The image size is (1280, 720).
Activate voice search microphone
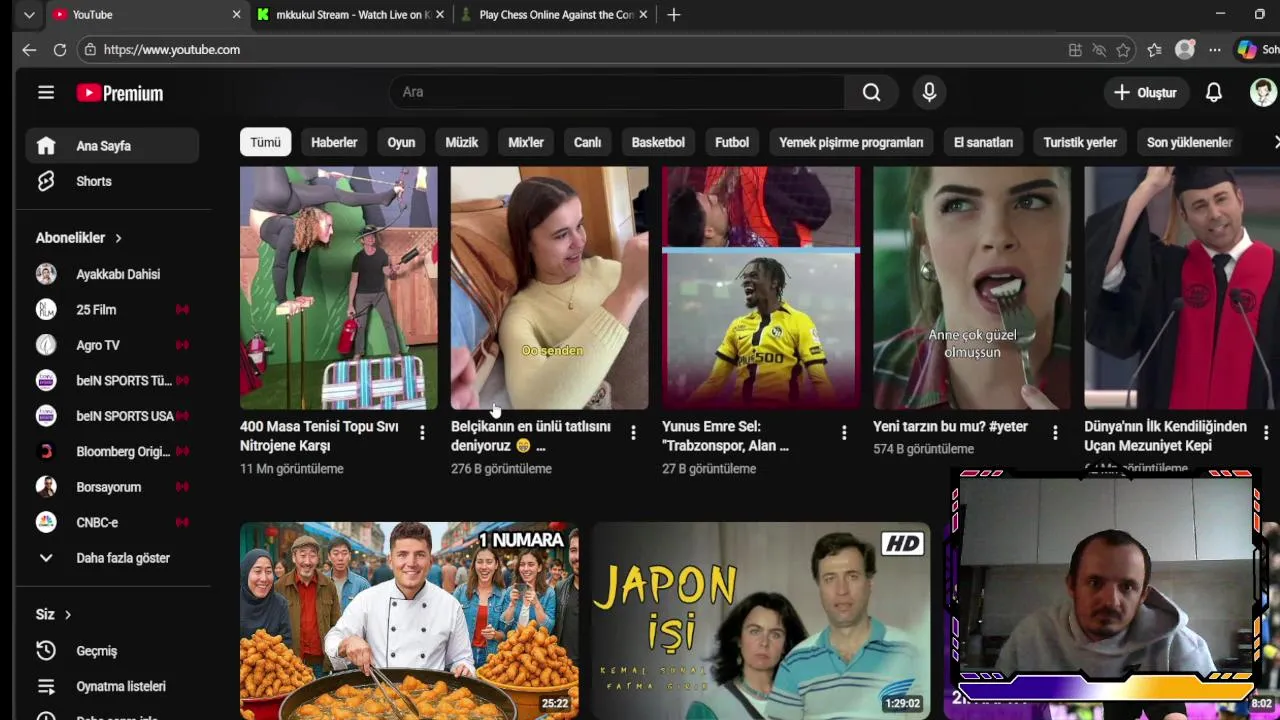pos(929,92)
